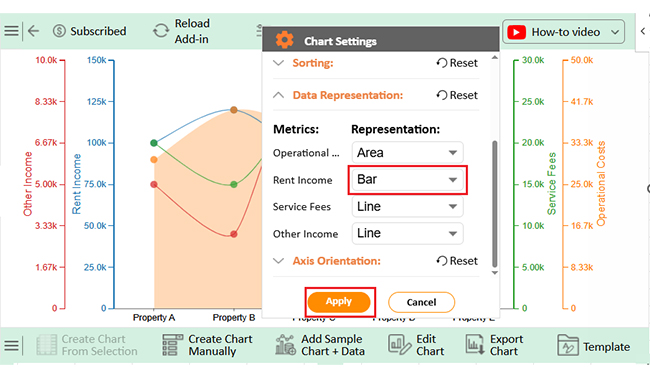Click the Chart Settings panel scrollbar

[495, 204]
